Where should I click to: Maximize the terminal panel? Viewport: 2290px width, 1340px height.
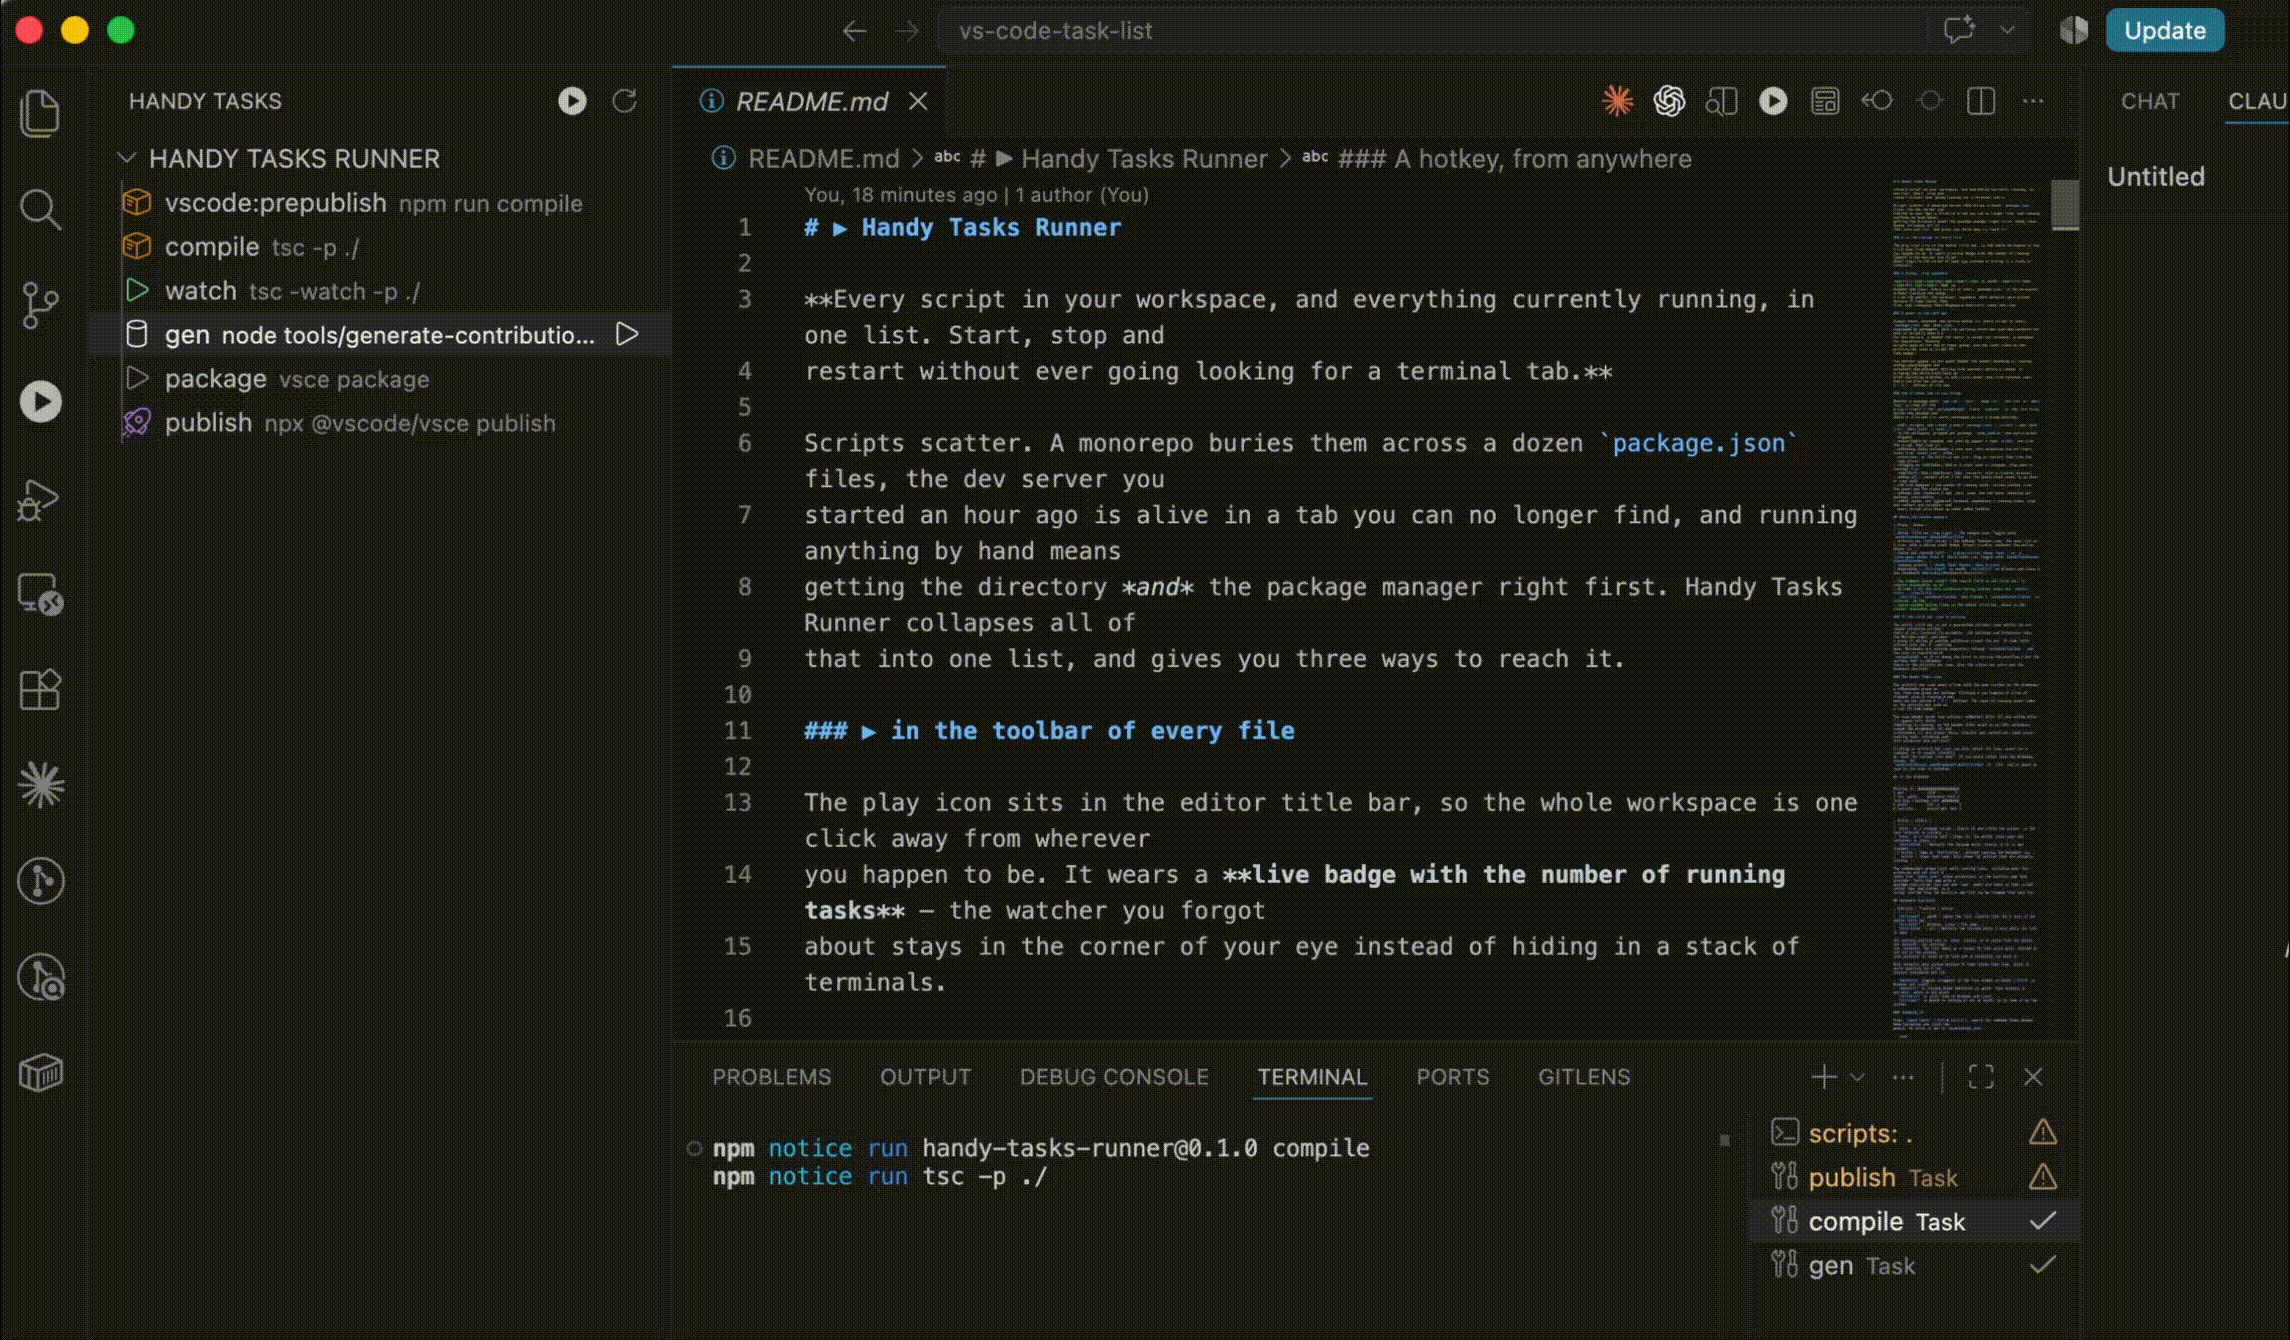point(1981,1077)
